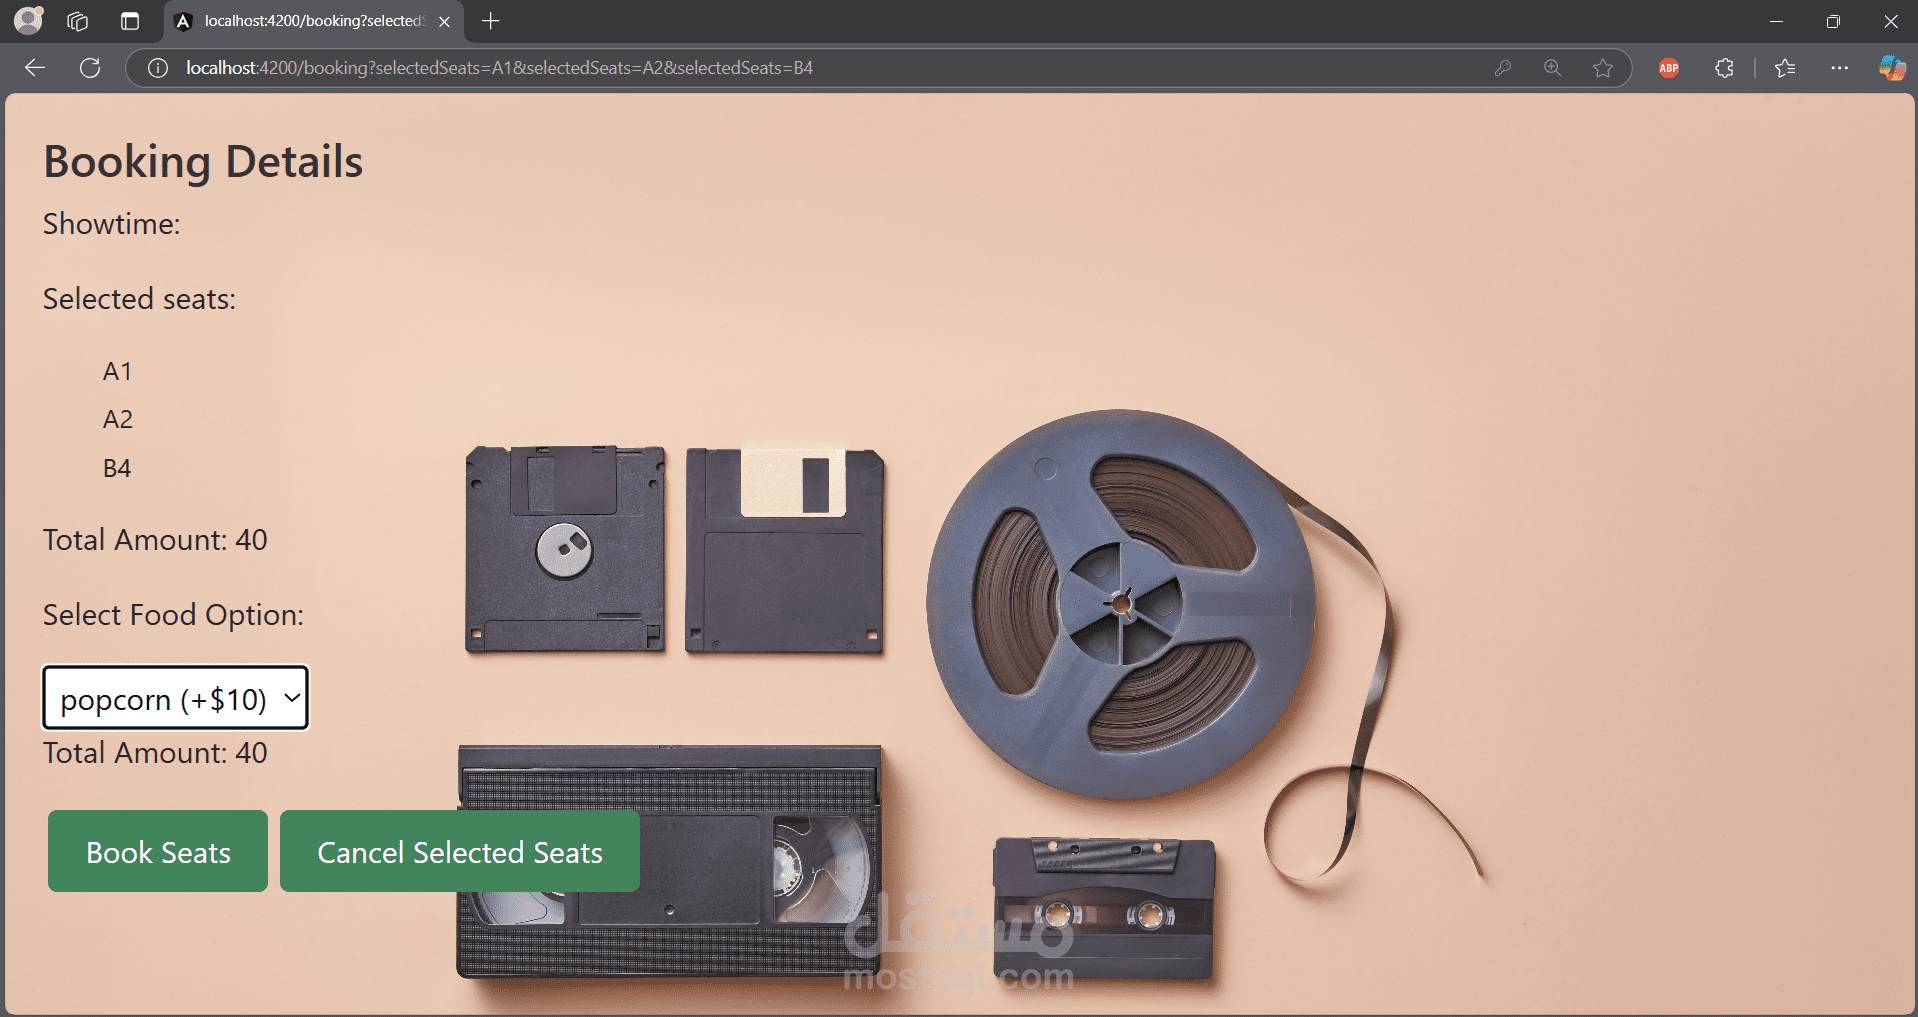
Task: Open the tab actions menu icon
Action: [x=130, y=21]
